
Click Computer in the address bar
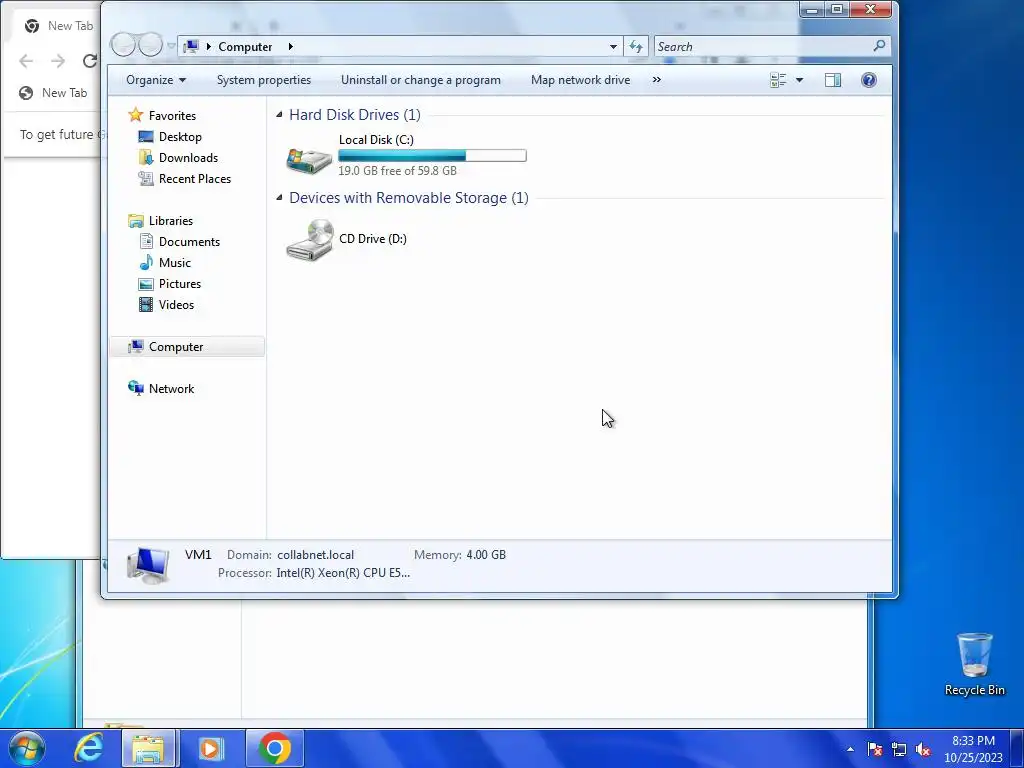pos(245,47)
